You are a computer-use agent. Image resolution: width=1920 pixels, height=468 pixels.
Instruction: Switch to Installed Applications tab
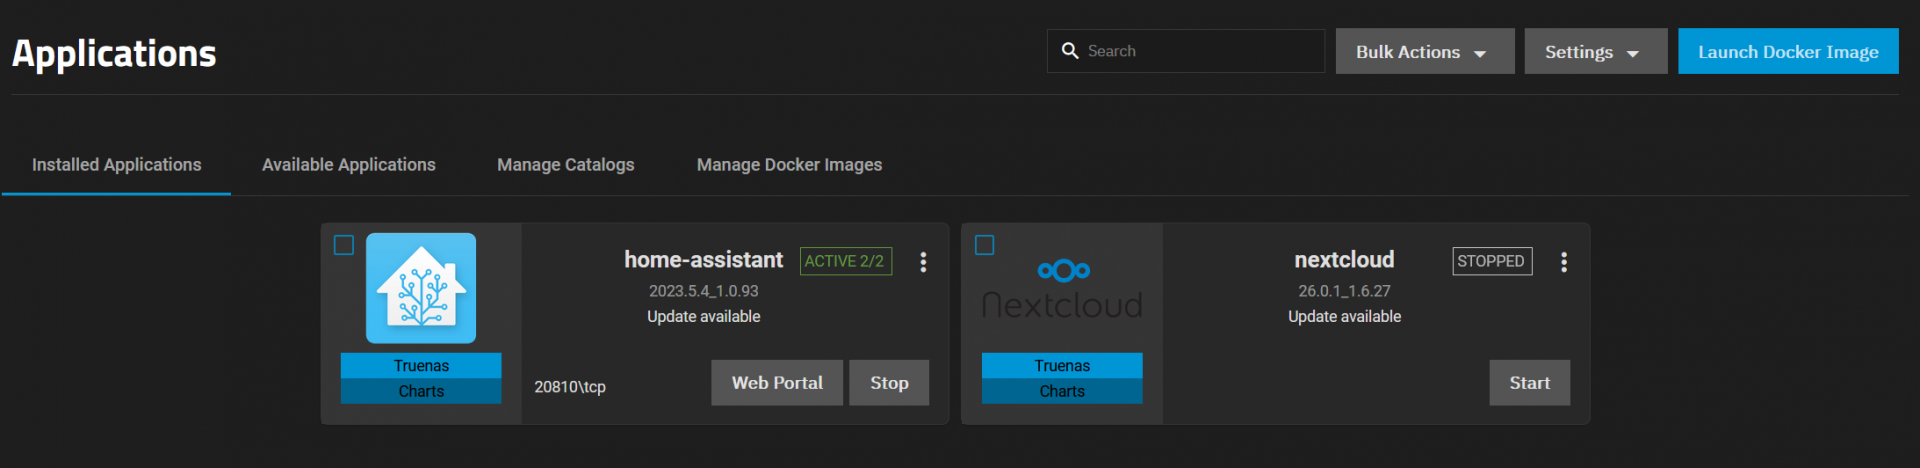pos(116,165)
